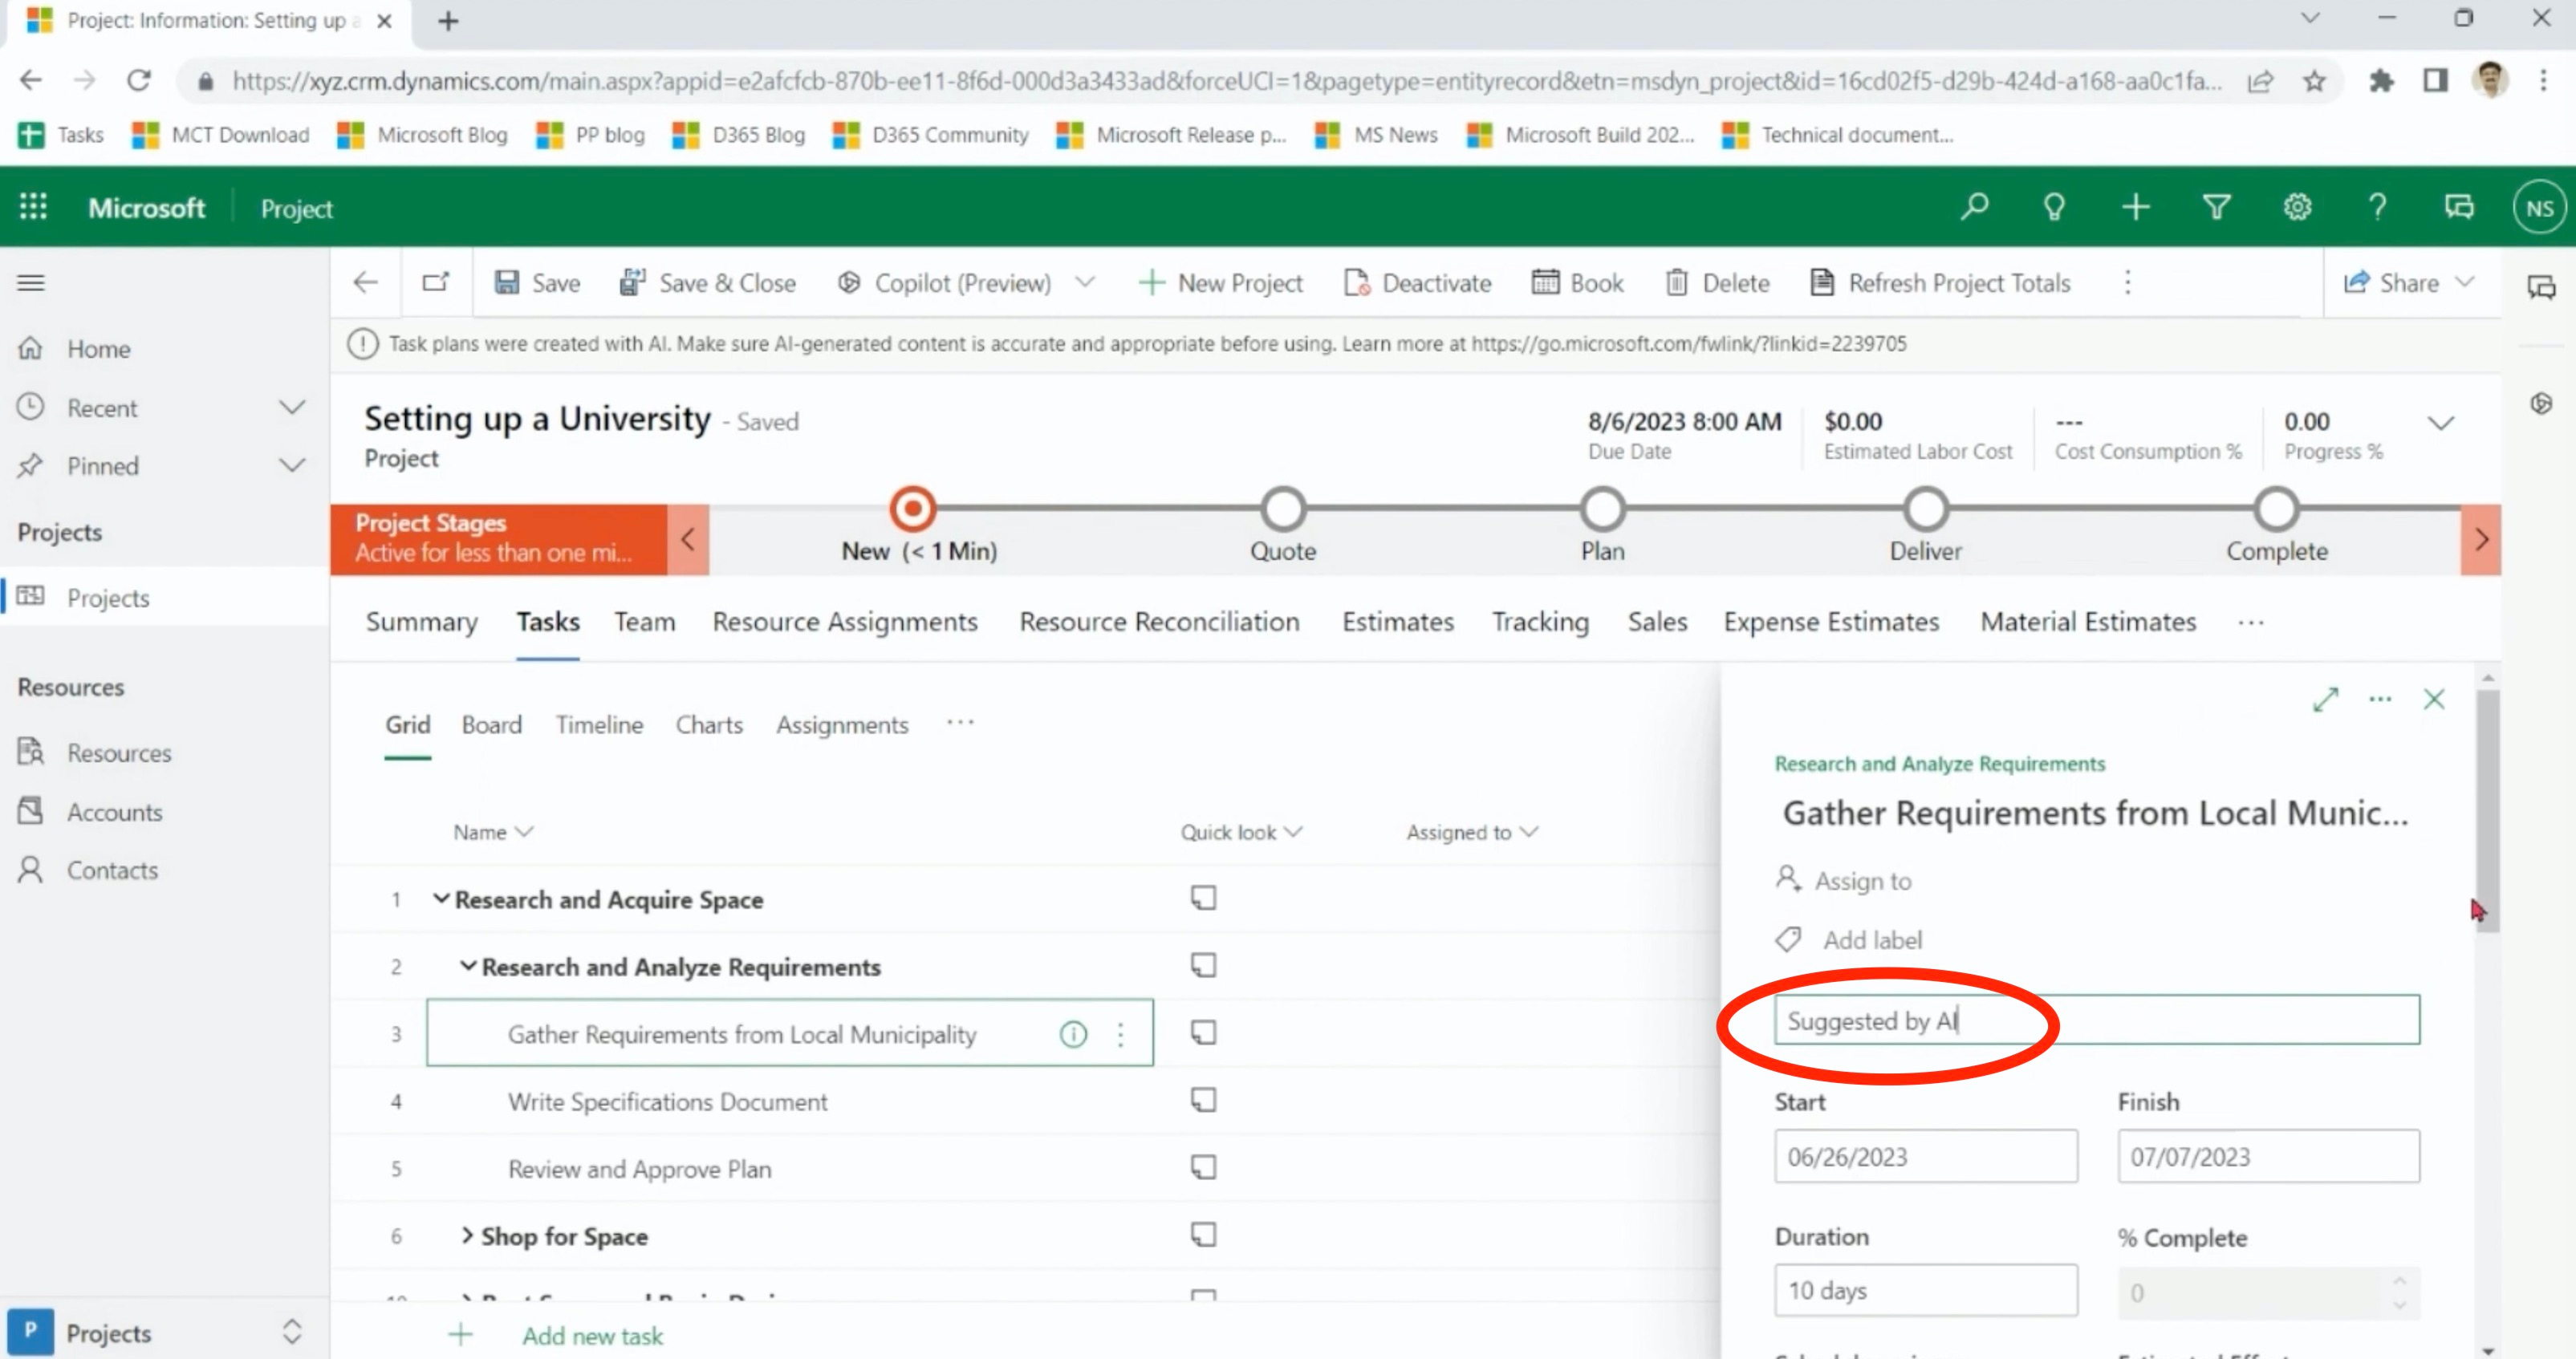Open info icon on Gather Requirements row
This screenshot has width=2576, height=1359.
[x=1073, y=1034]
